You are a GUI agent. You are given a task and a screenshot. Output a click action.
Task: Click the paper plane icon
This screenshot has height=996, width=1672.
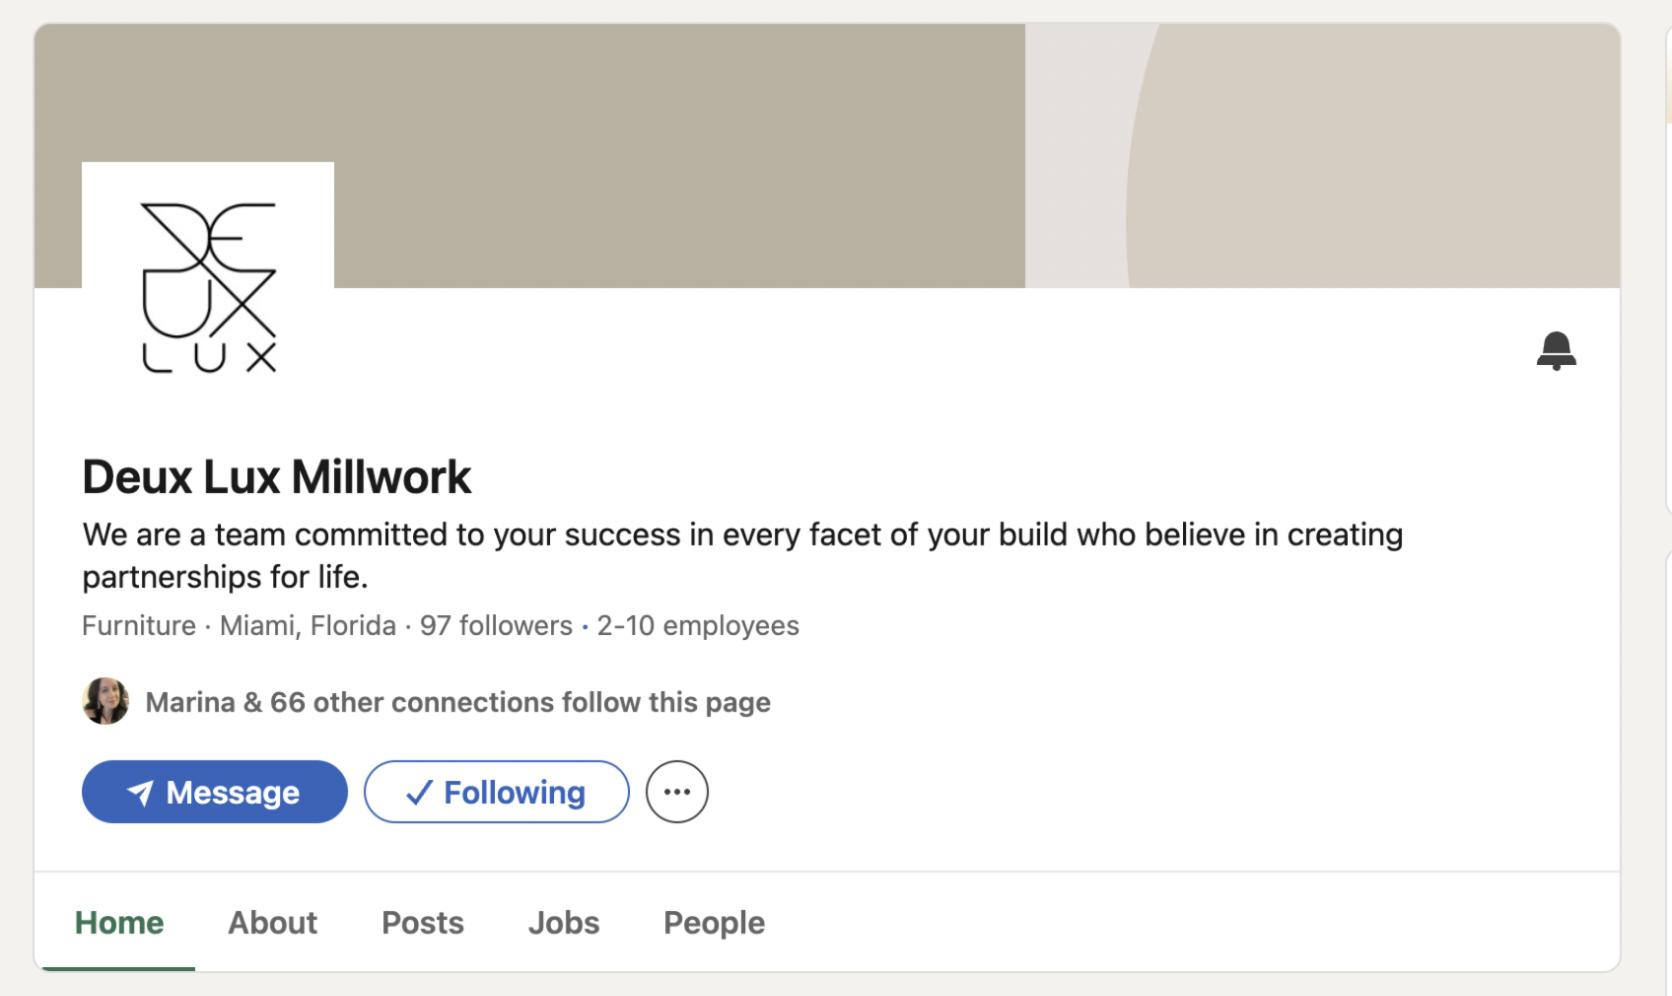click(x=140, y=793)
